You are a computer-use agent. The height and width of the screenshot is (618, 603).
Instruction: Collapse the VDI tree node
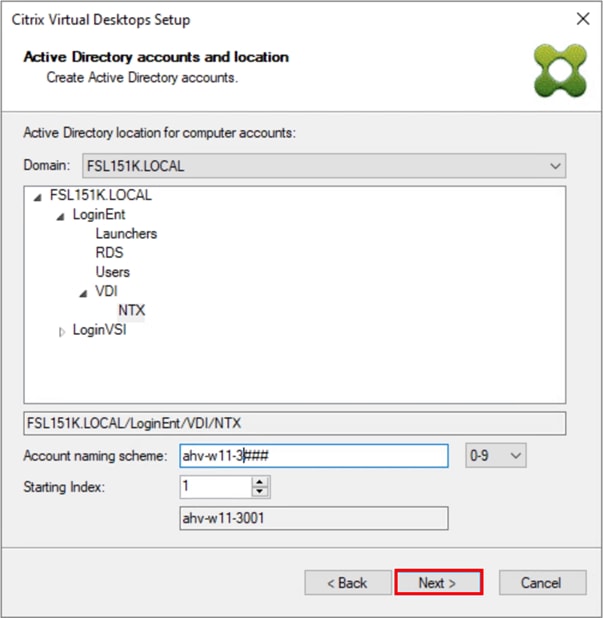click(83, 293)
